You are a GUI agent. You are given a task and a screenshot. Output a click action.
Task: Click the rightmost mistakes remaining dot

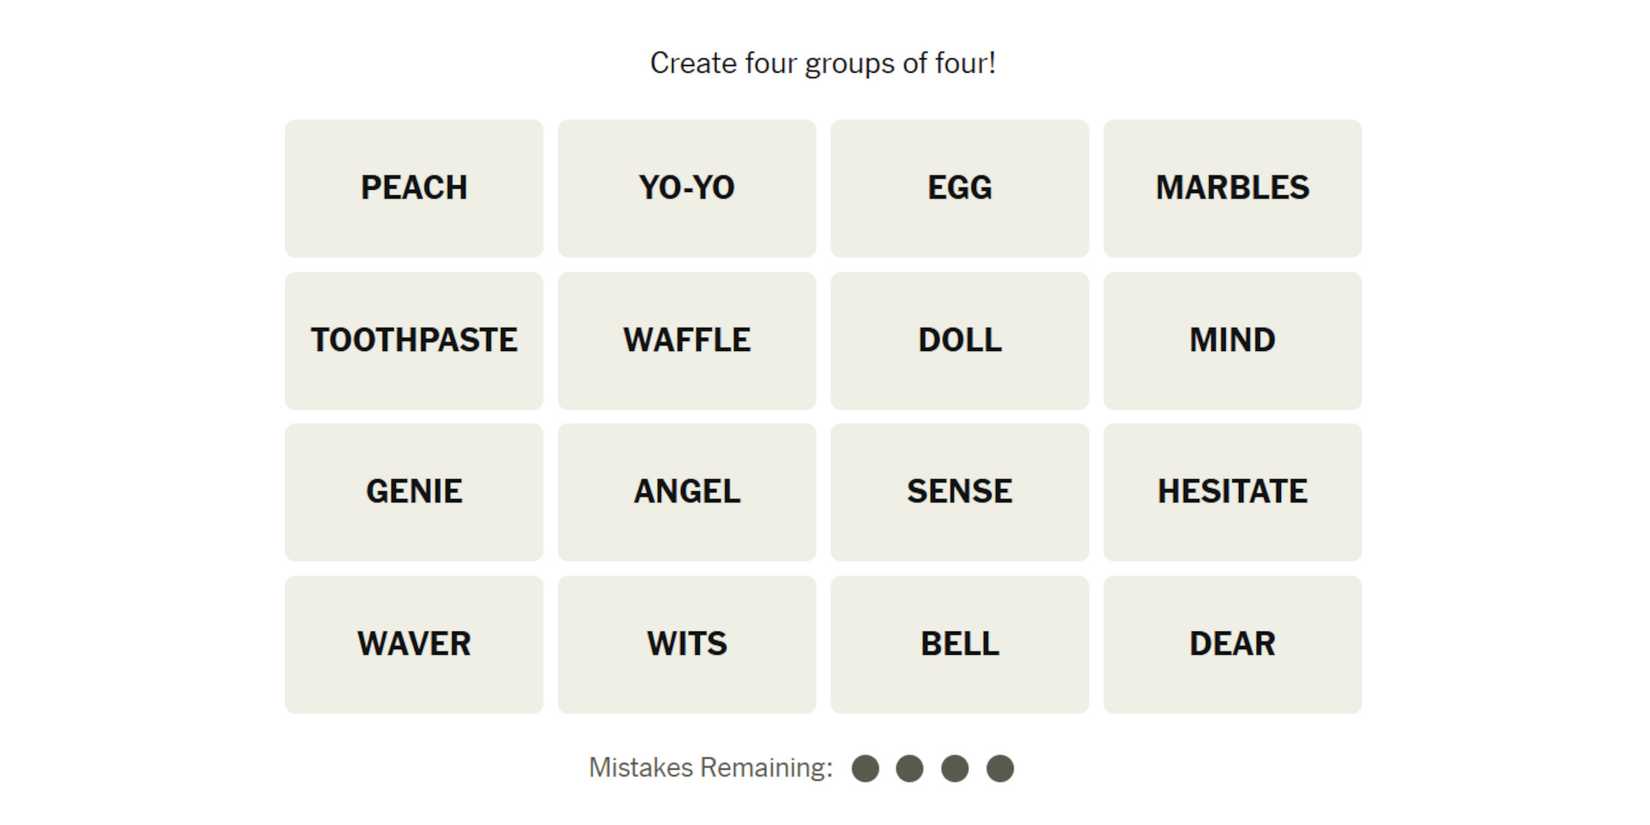click(1000, 768)
